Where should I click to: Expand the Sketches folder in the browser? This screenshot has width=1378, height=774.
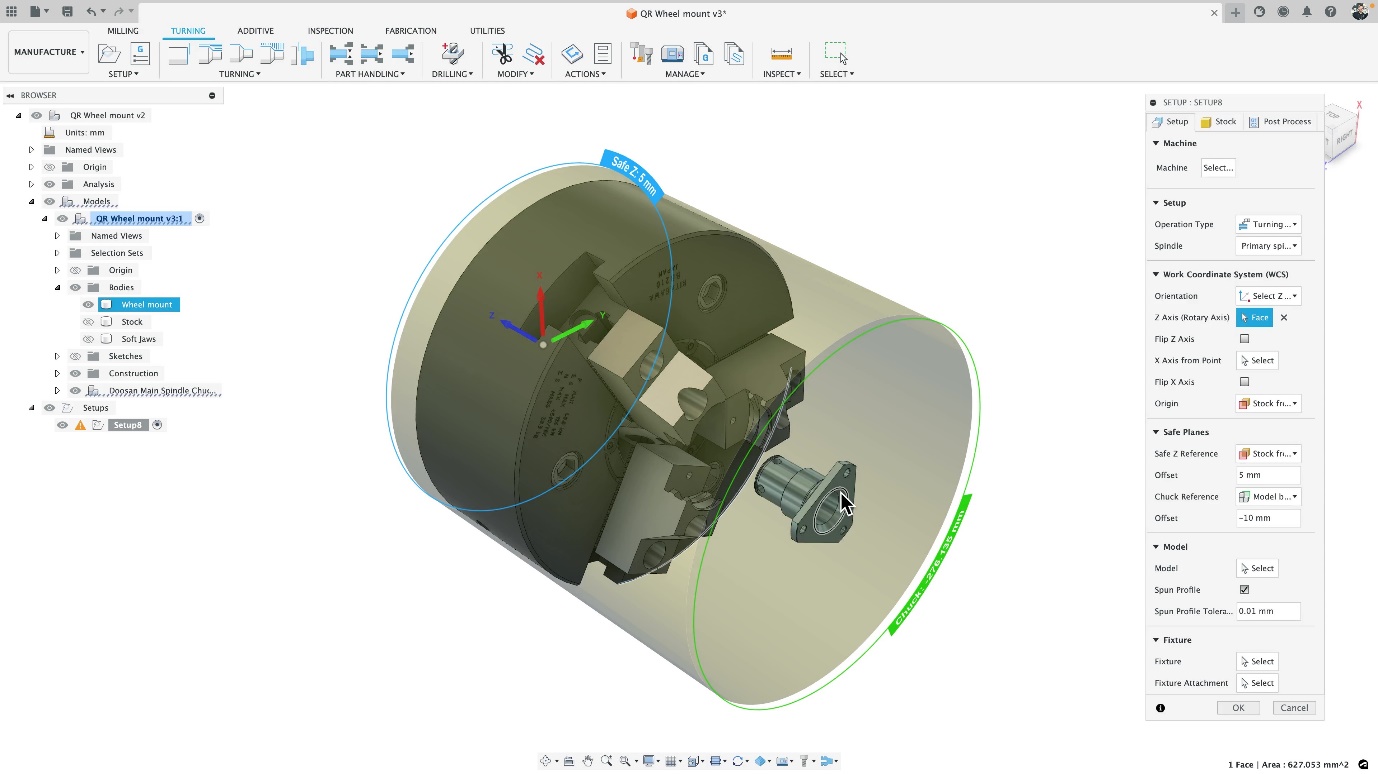point(57,355)
